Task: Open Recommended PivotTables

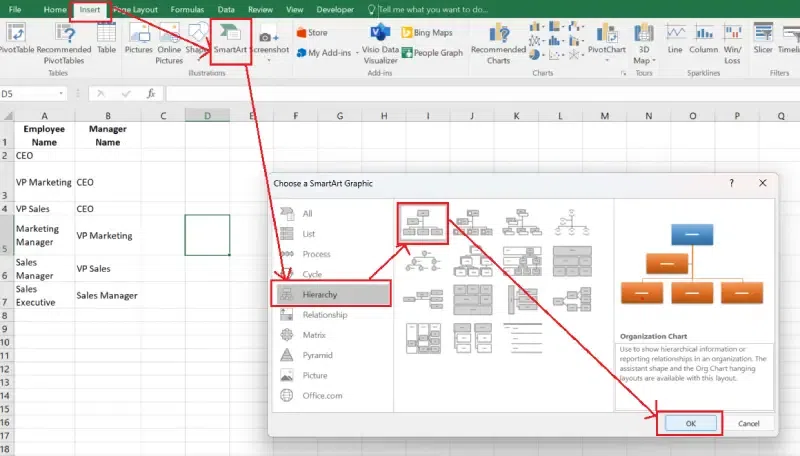Action: click(64, 44)
